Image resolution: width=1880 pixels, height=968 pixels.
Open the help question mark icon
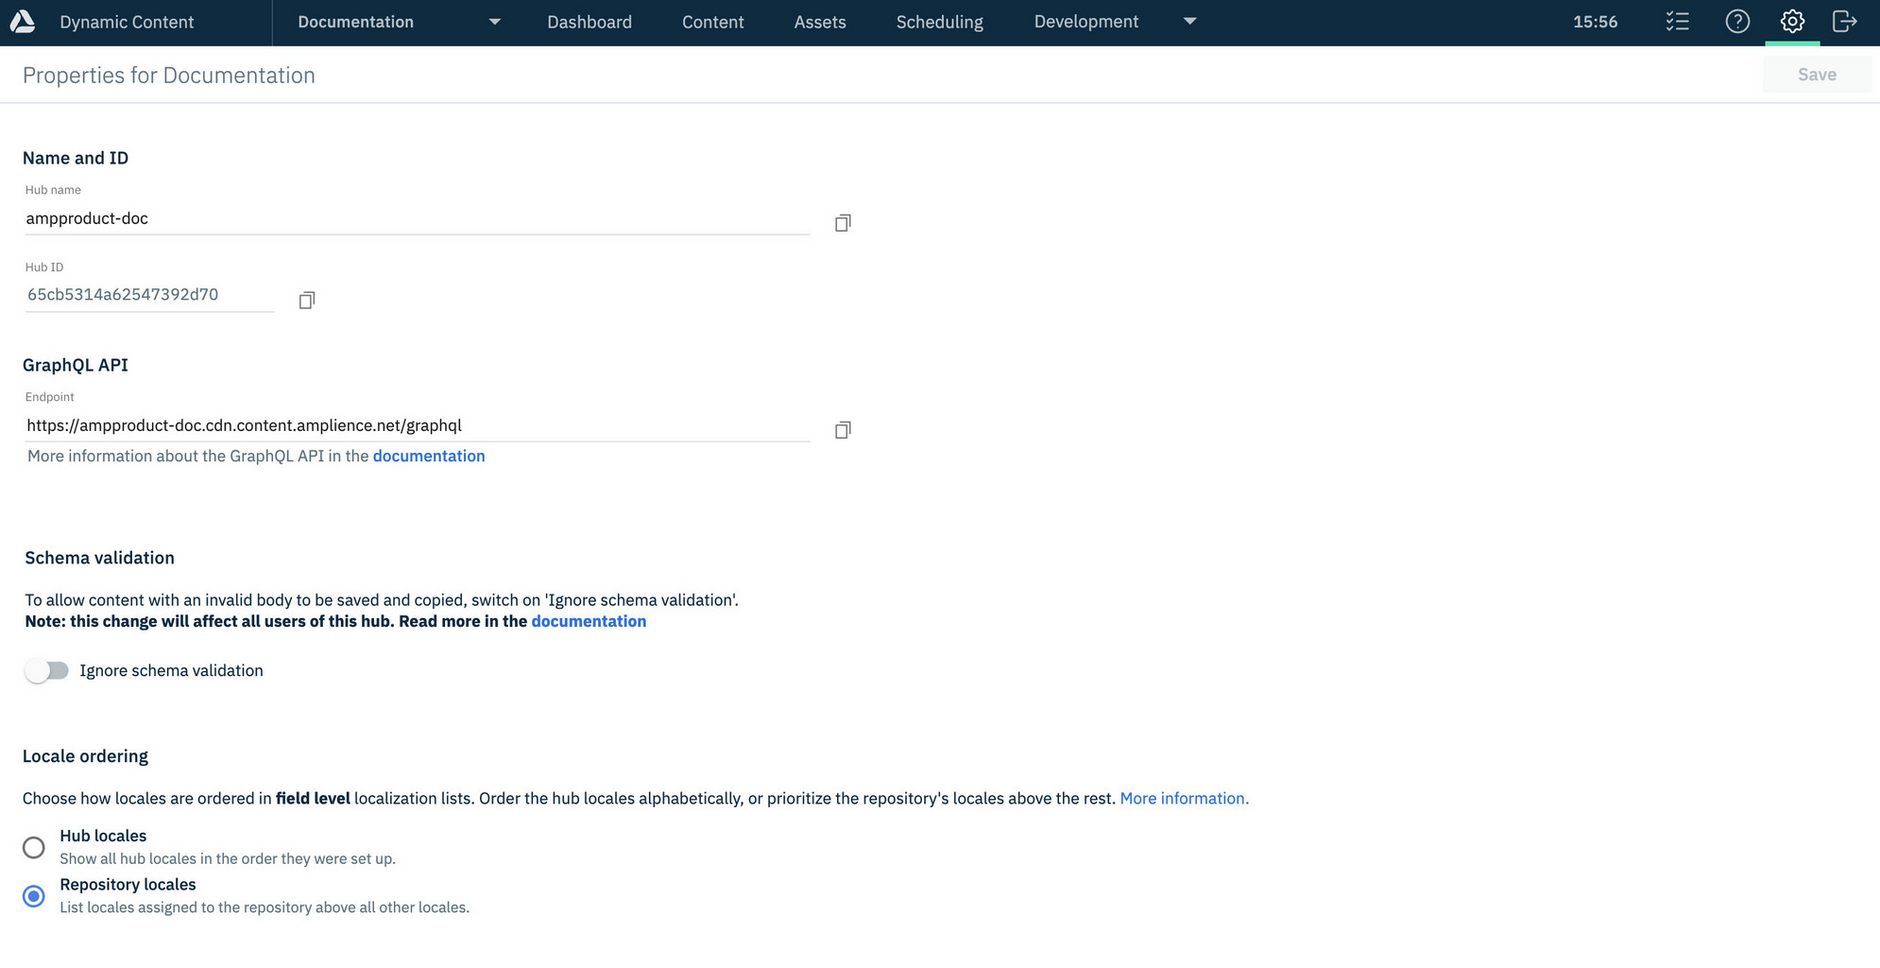[x=1738, y=21]
